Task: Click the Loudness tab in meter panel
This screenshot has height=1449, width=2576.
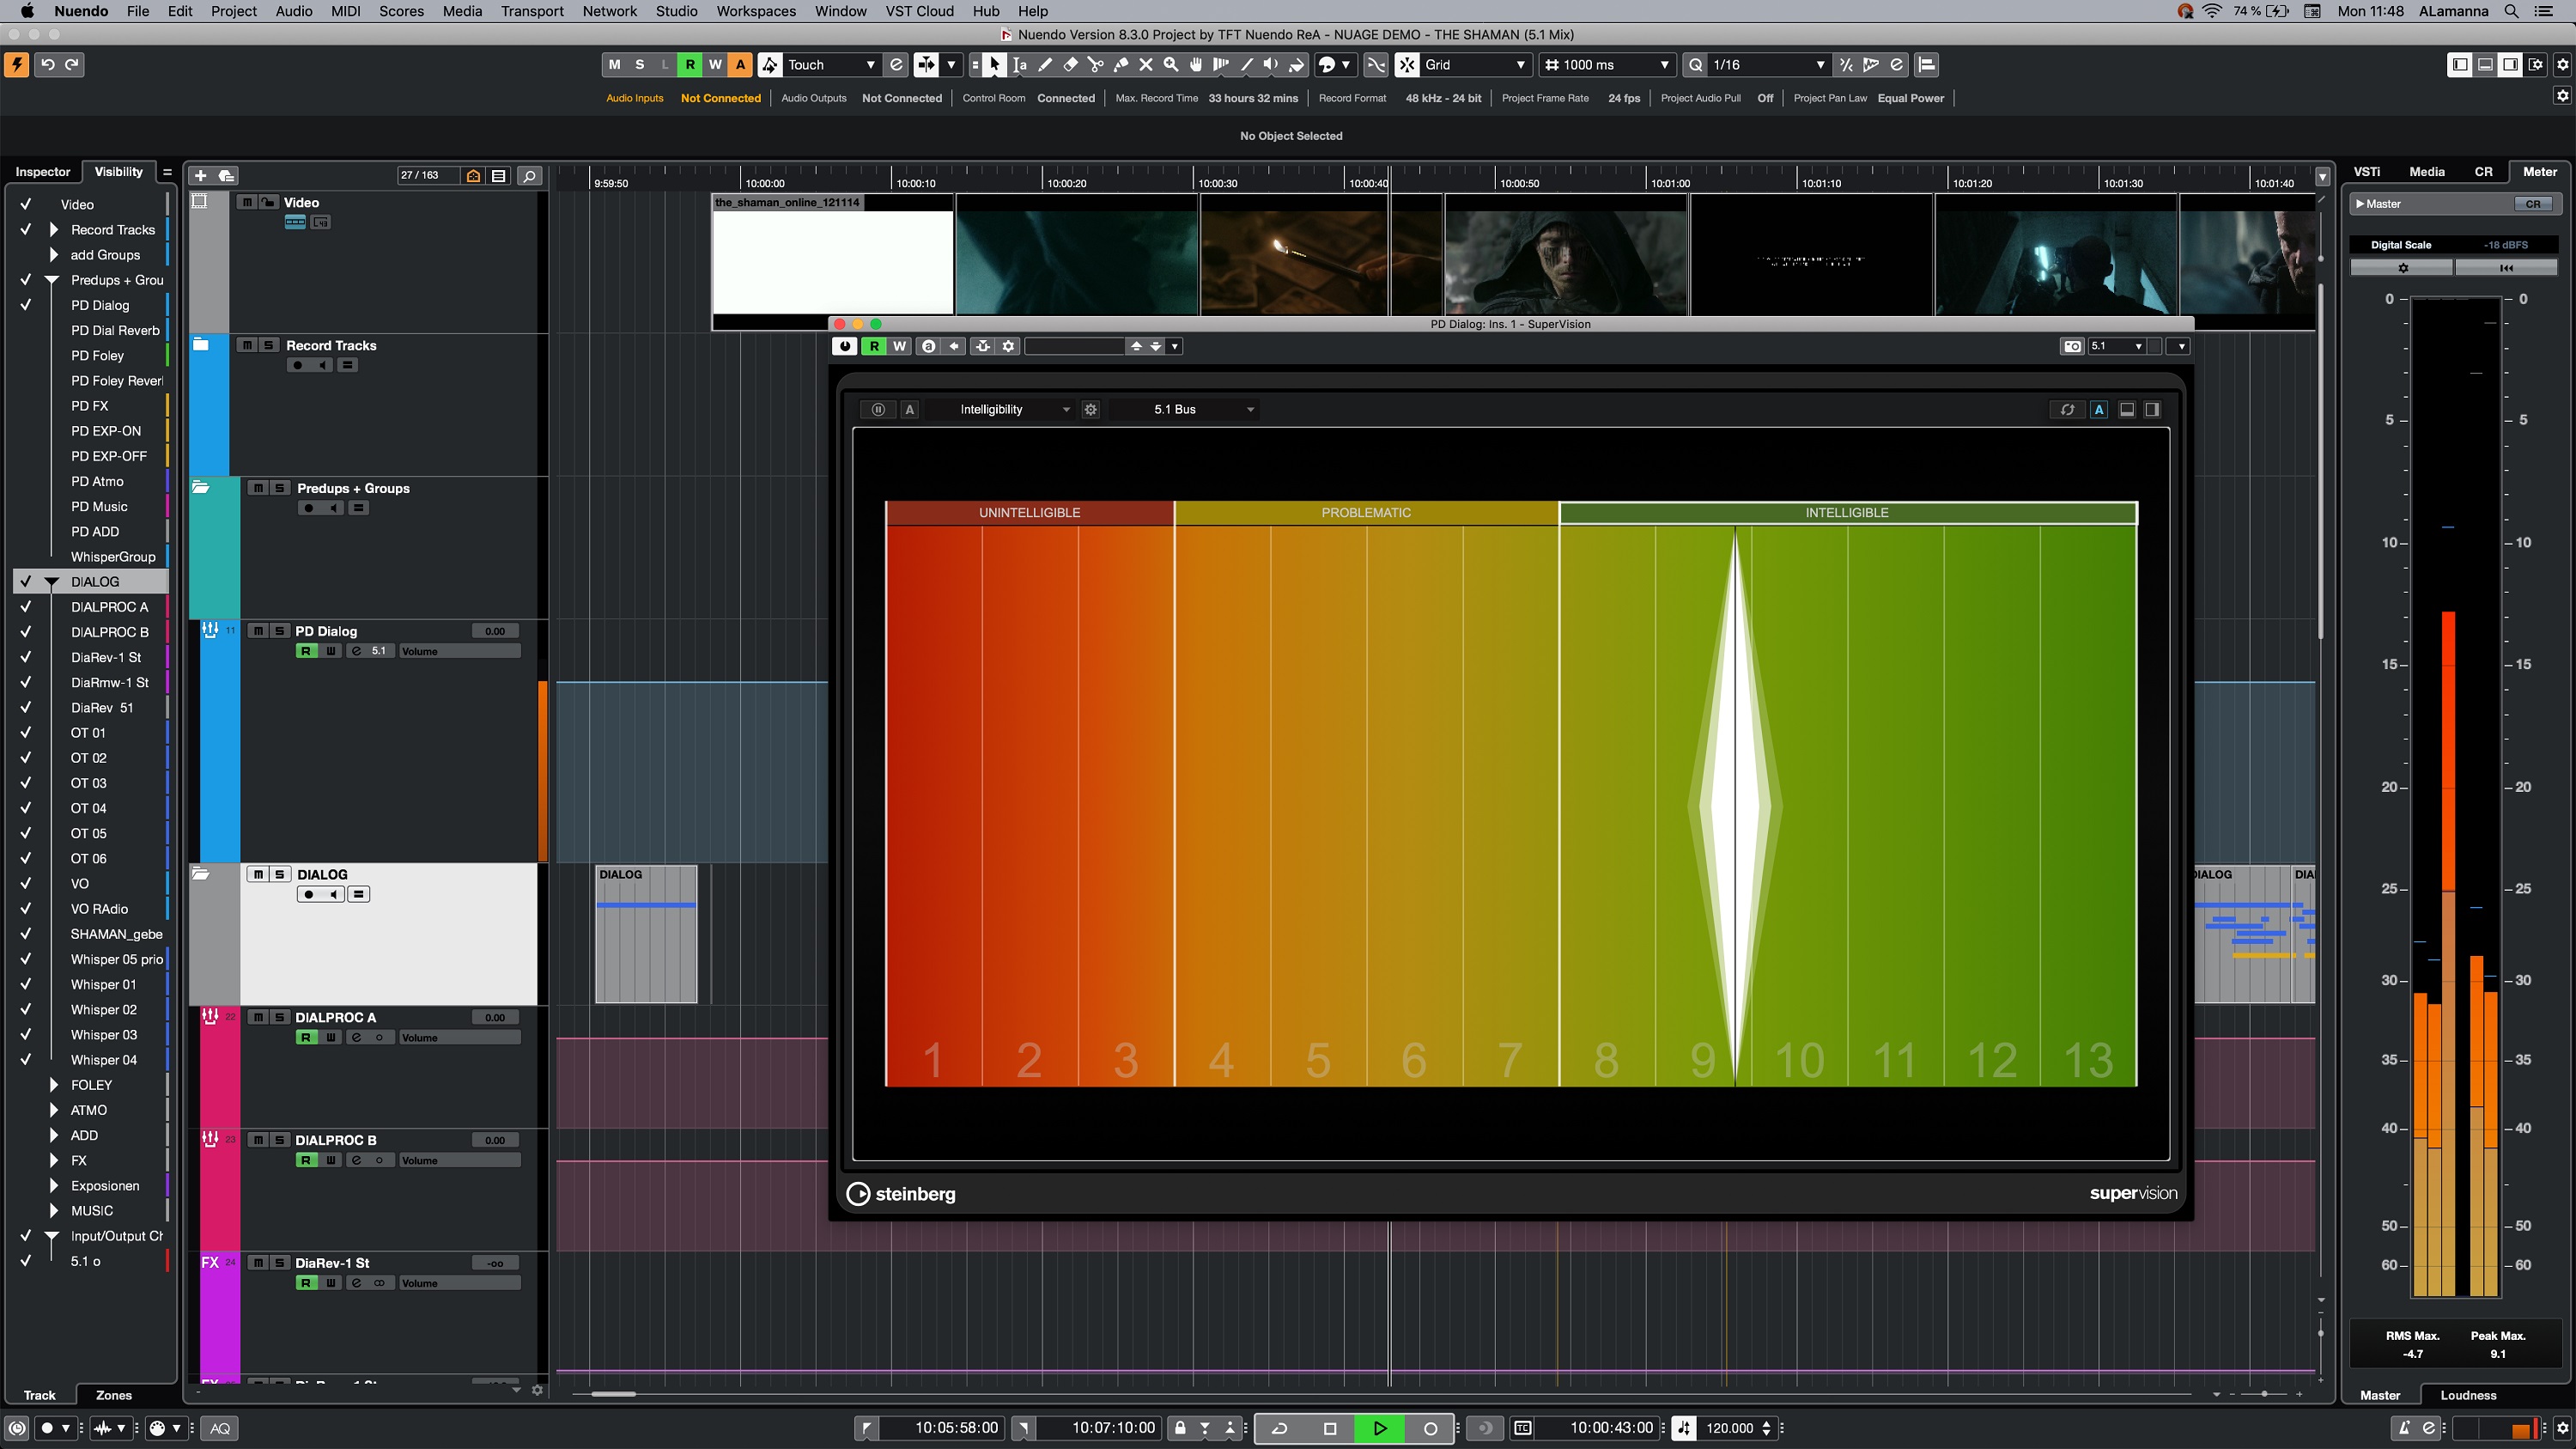Action: (2467, 1395)
